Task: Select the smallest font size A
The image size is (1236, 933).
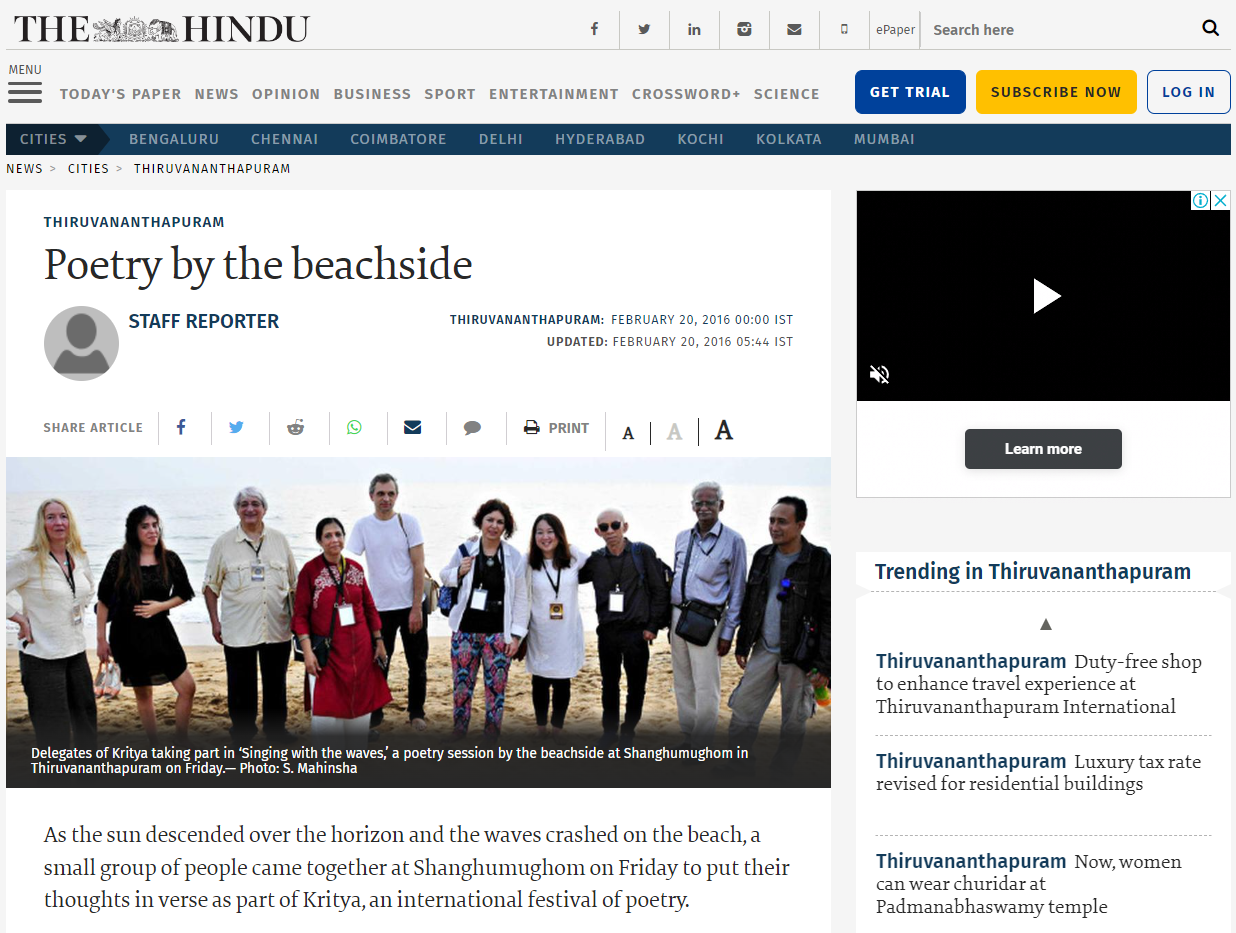Action: point(628,433)
